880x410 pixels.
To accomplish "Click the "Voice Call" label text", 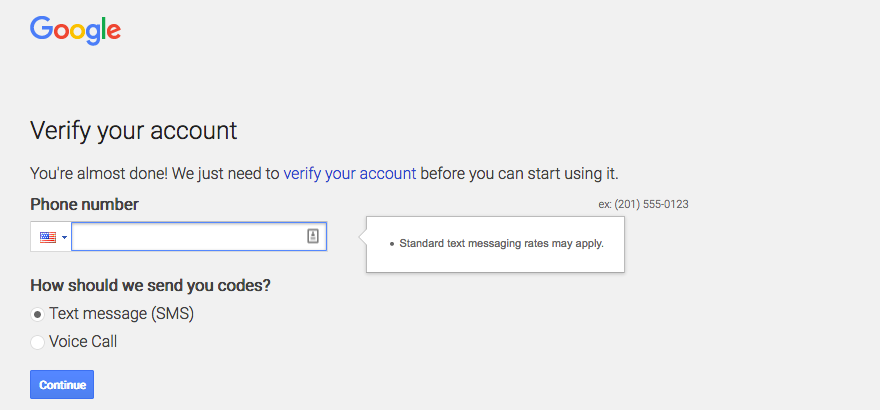I will (83, 342).
